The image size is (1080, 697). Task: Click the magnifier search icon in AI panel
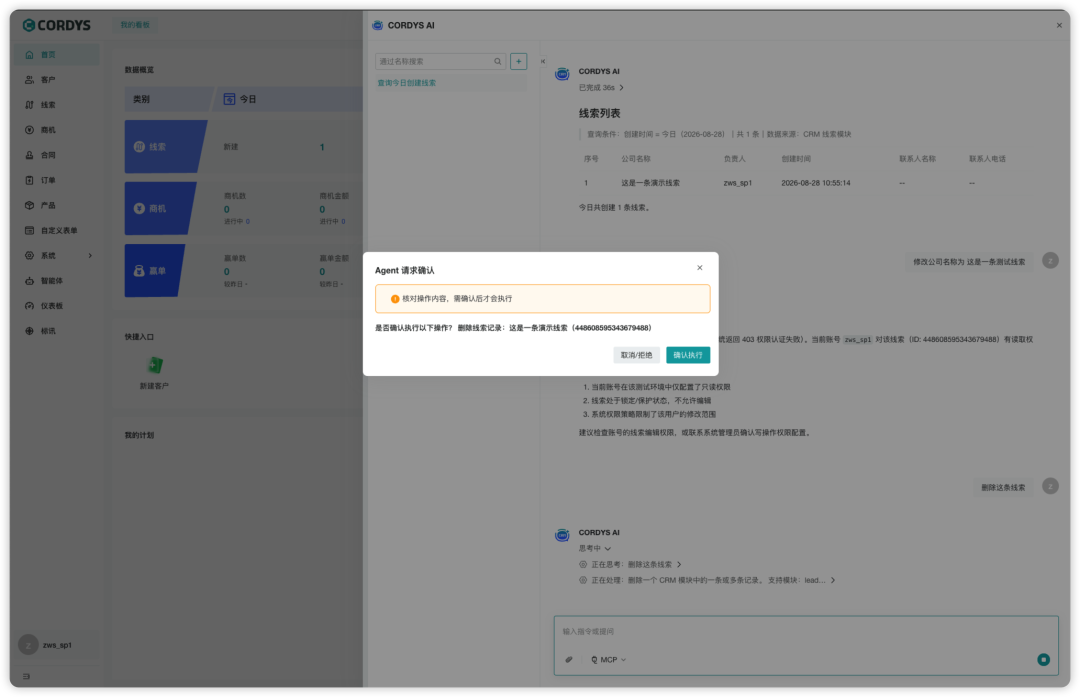(x=497, y=61)
